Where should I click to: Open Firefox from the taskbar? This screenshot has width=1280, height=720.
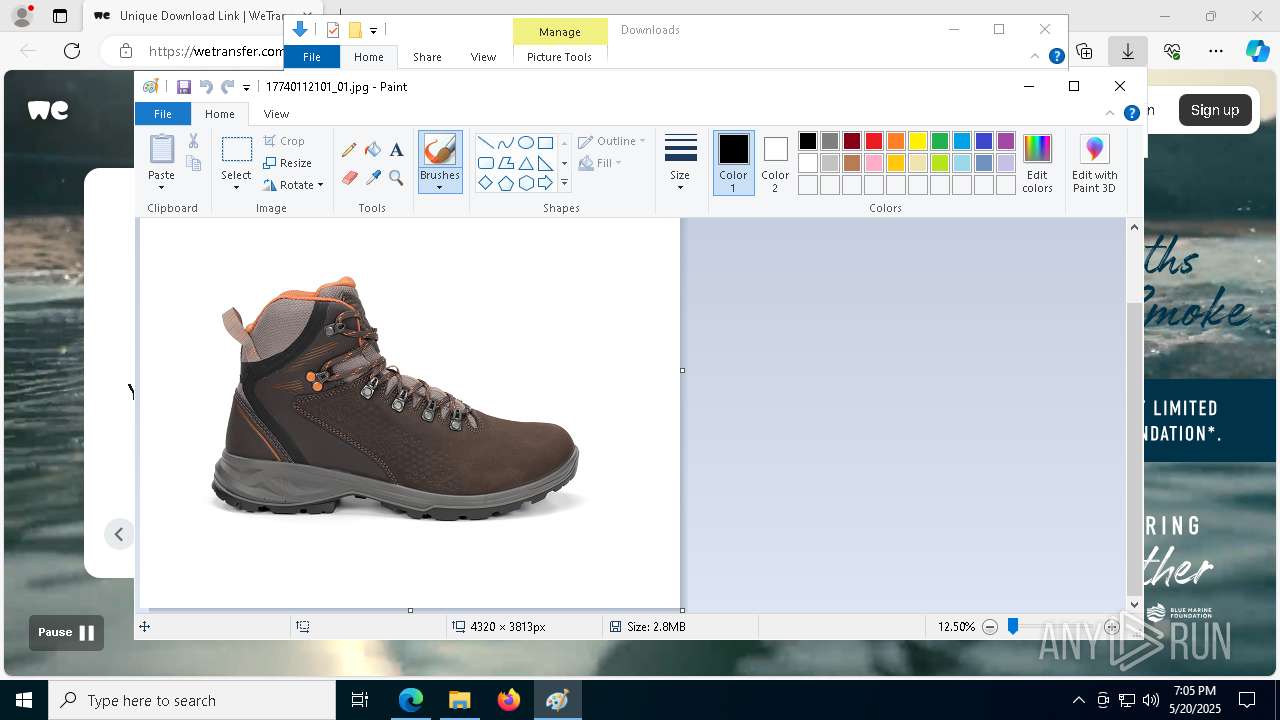pos(508,700)
